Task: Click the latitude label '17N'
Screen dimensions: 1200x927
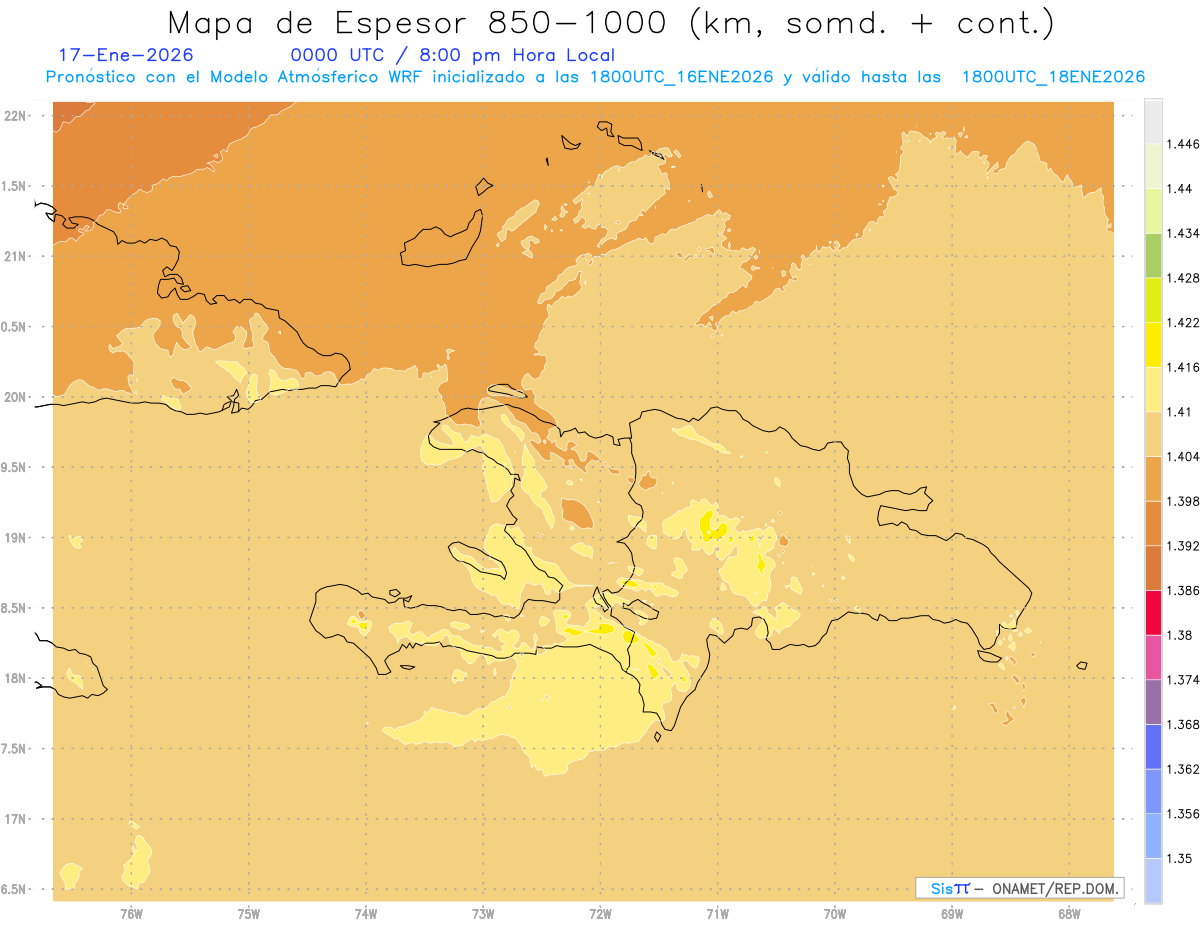Action: (x=15, y=819)
